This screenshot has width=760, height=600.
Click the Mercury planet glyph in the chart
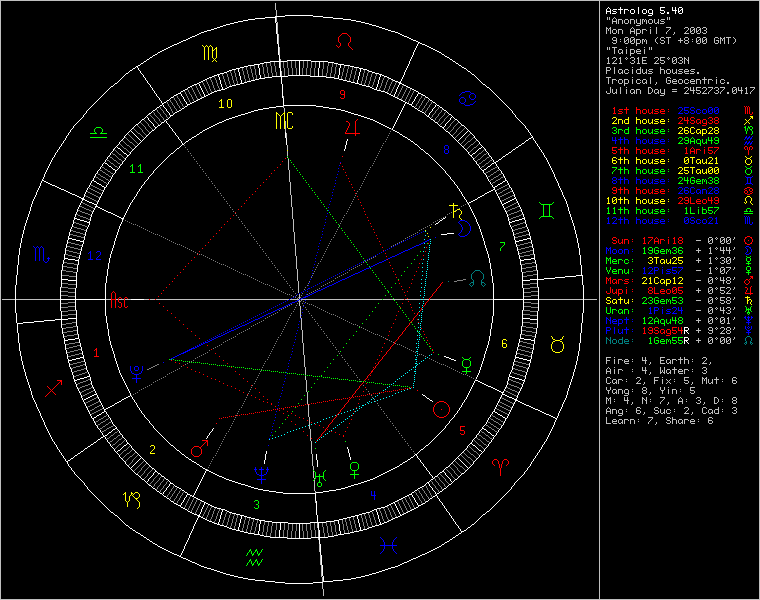(466, 365)
